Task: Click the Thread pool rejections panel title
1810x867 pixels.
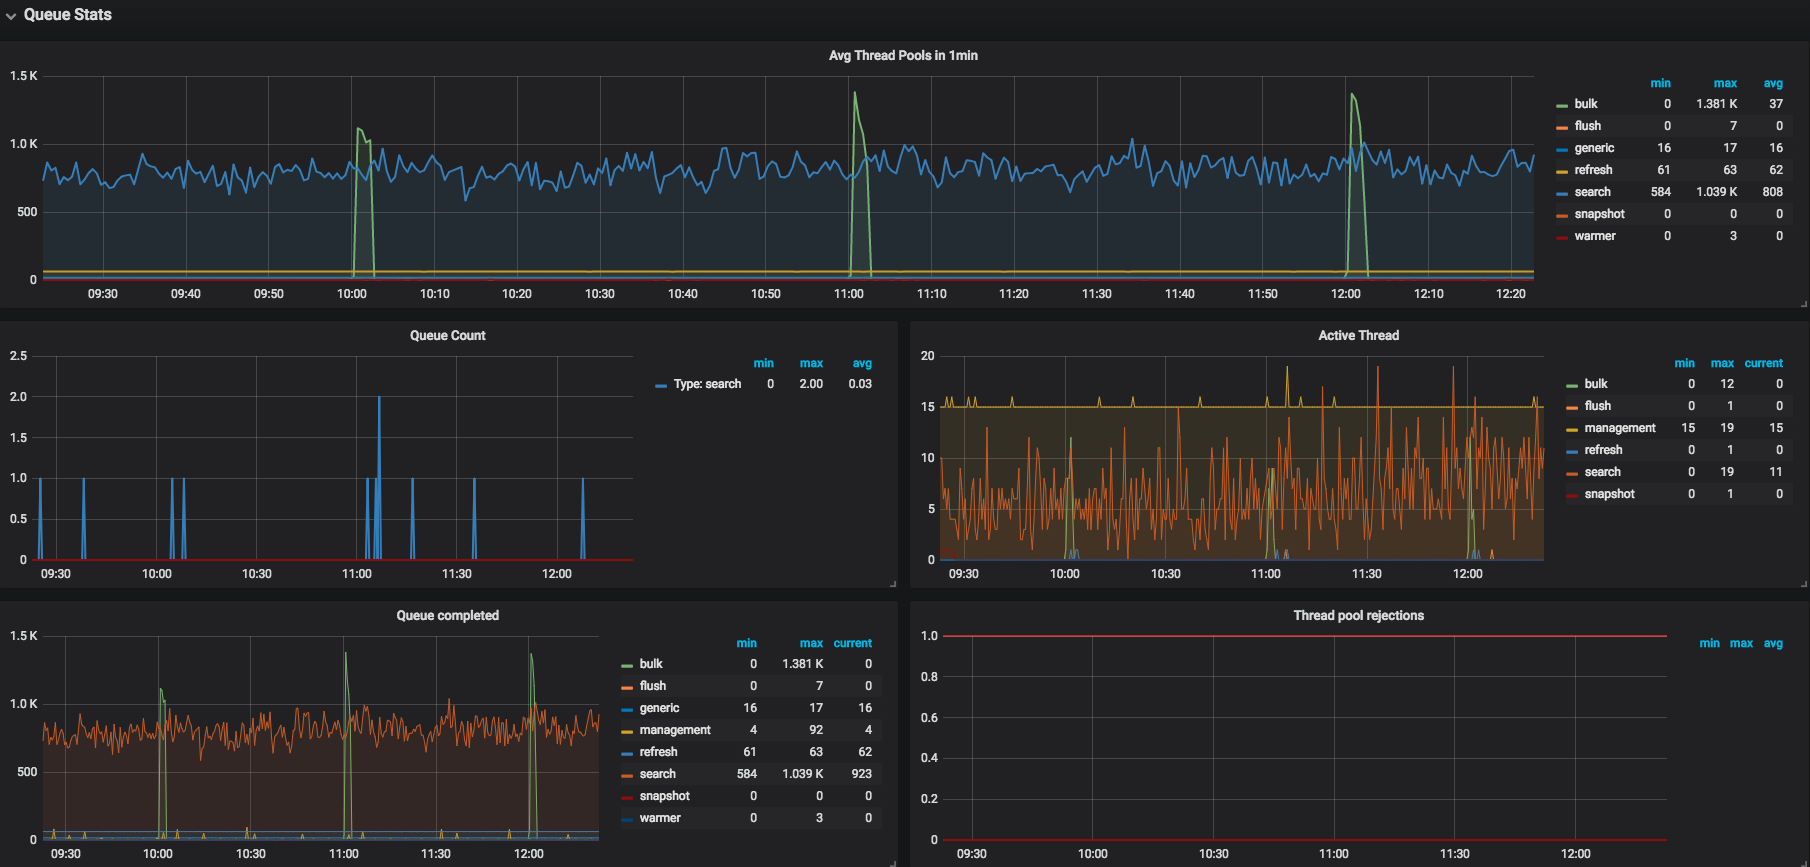Action: point(1357,616)
